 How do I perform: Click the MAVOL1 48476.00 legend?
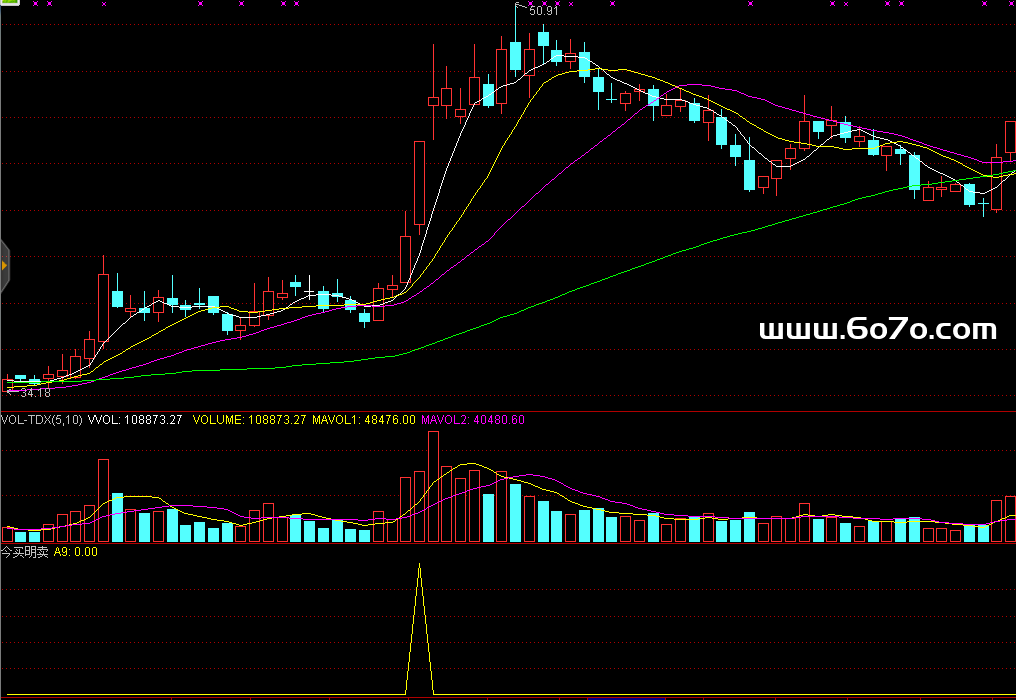coord(363,420)
